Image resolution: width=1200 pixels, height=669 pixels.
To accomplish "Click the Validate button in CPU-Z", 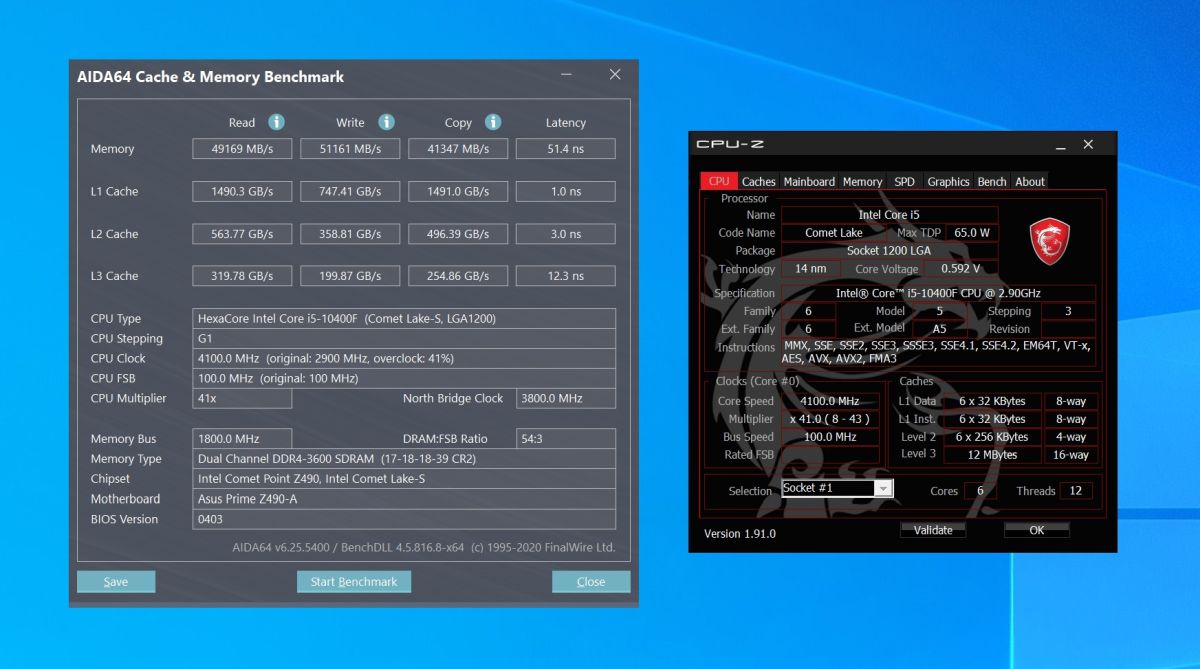I will point(933,530).
